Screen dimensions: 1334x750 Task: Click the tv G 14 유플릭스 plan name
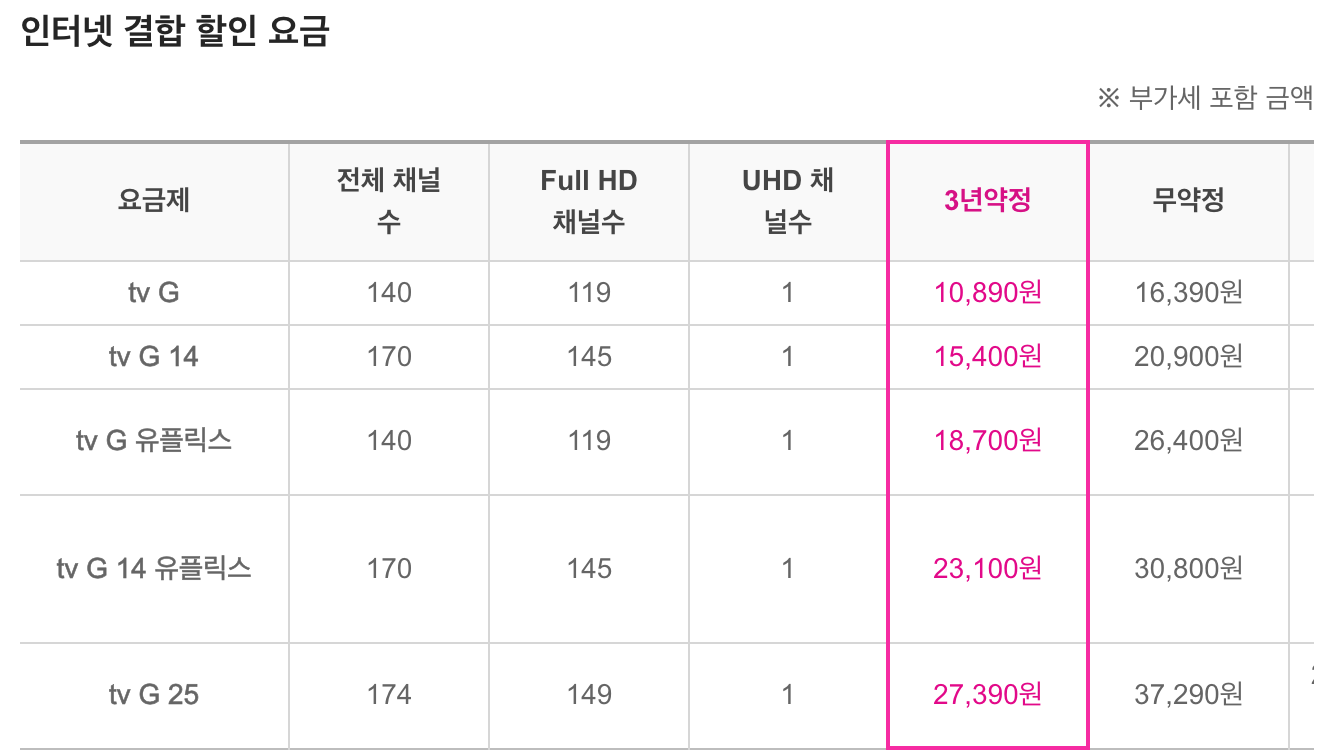click(154, 568)
